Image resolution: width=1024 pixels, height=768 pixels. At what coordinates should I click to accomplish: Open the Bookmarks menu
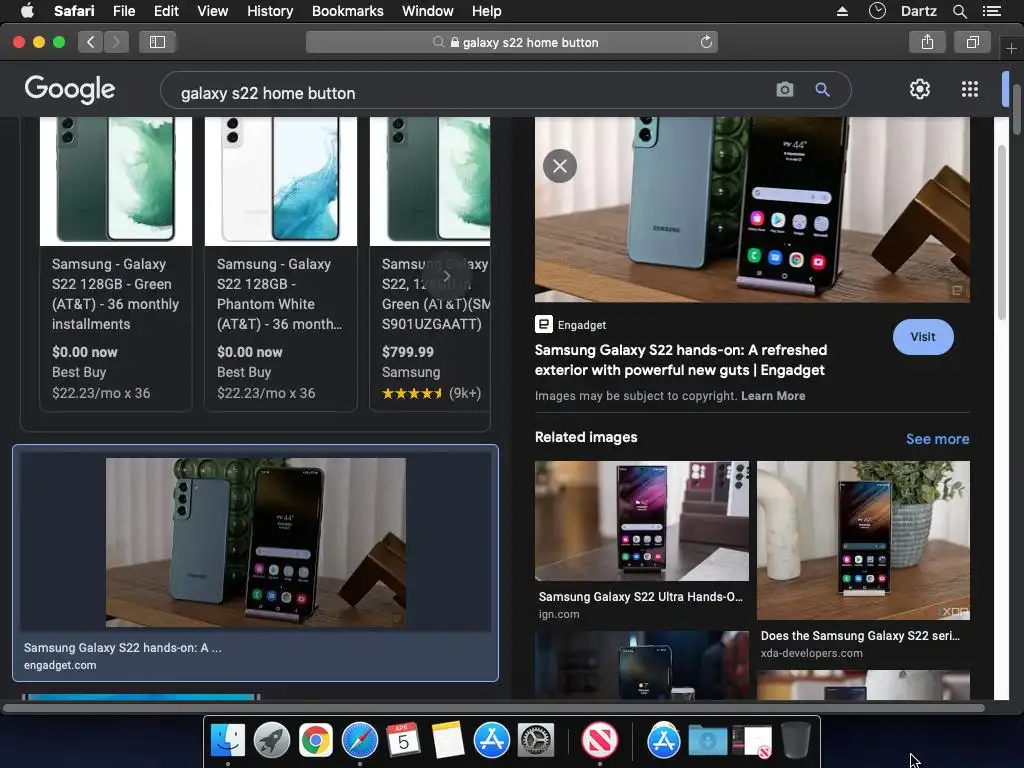pyautogui.click(x=347, y=11)
